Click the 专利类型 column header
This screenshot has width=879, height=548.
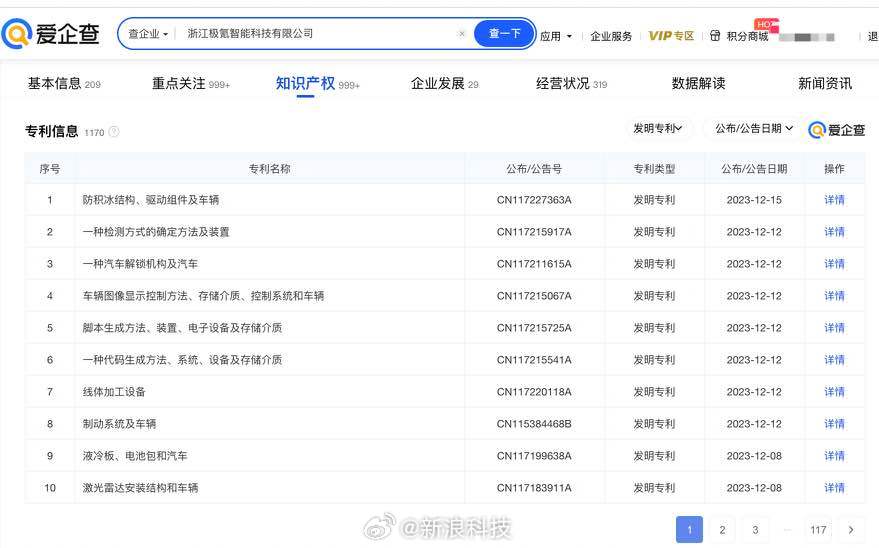coord(654,169)
